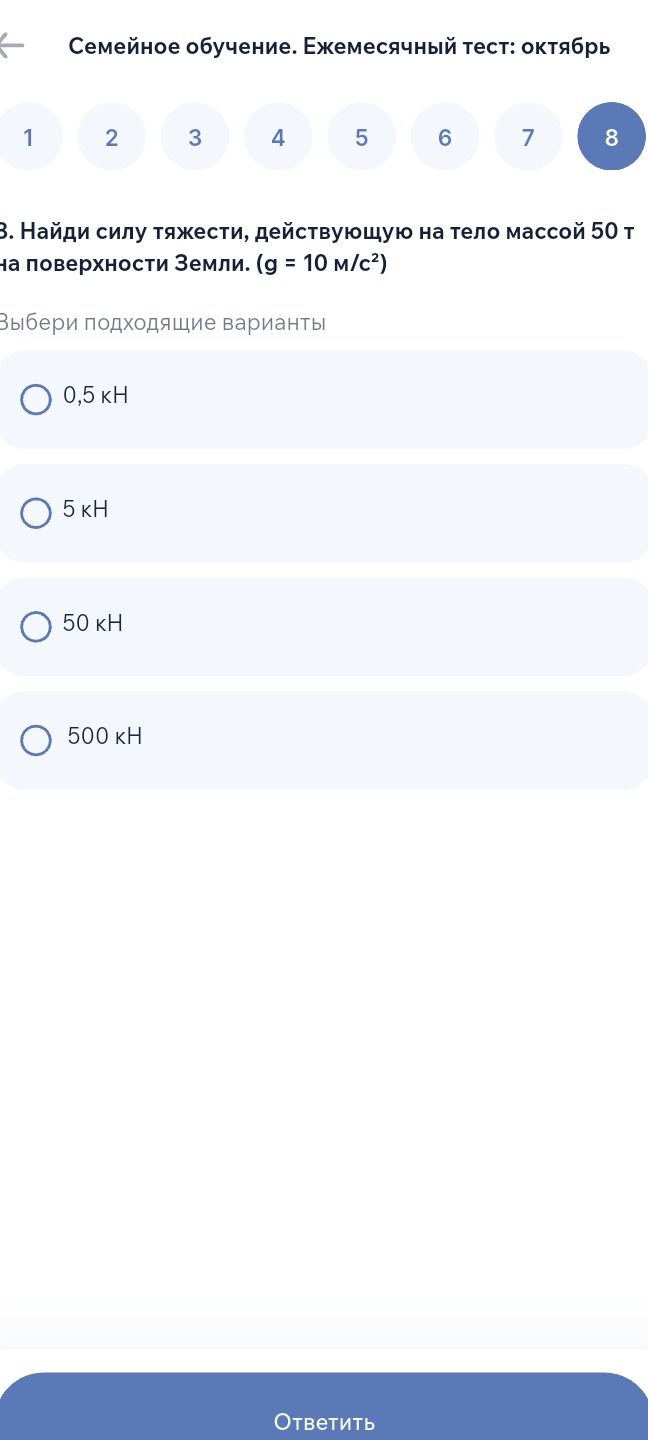Go to question 2 circle
648x1440 pixels.
click(x=111, y=137)
